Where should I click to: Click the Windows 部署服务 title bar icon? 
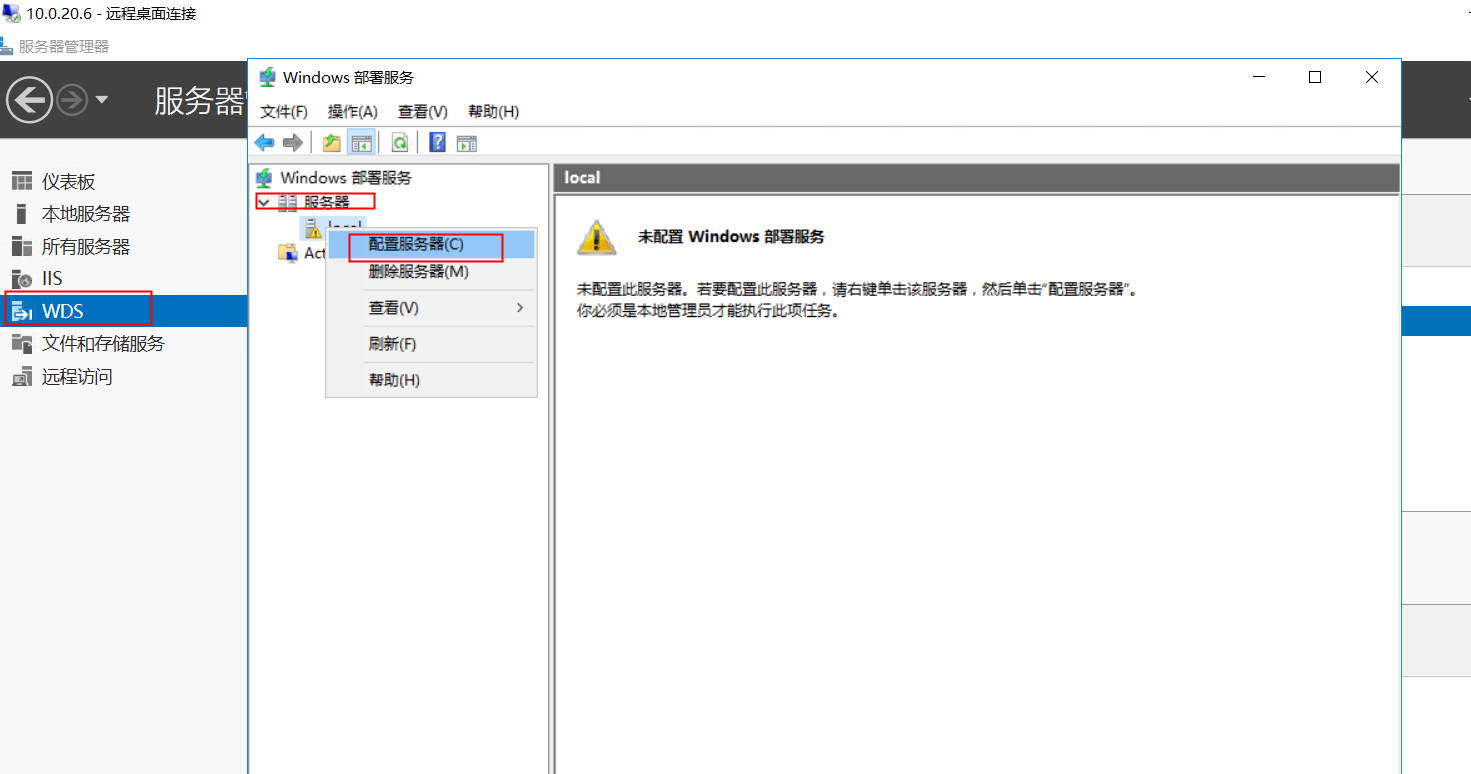click(267, 77)
